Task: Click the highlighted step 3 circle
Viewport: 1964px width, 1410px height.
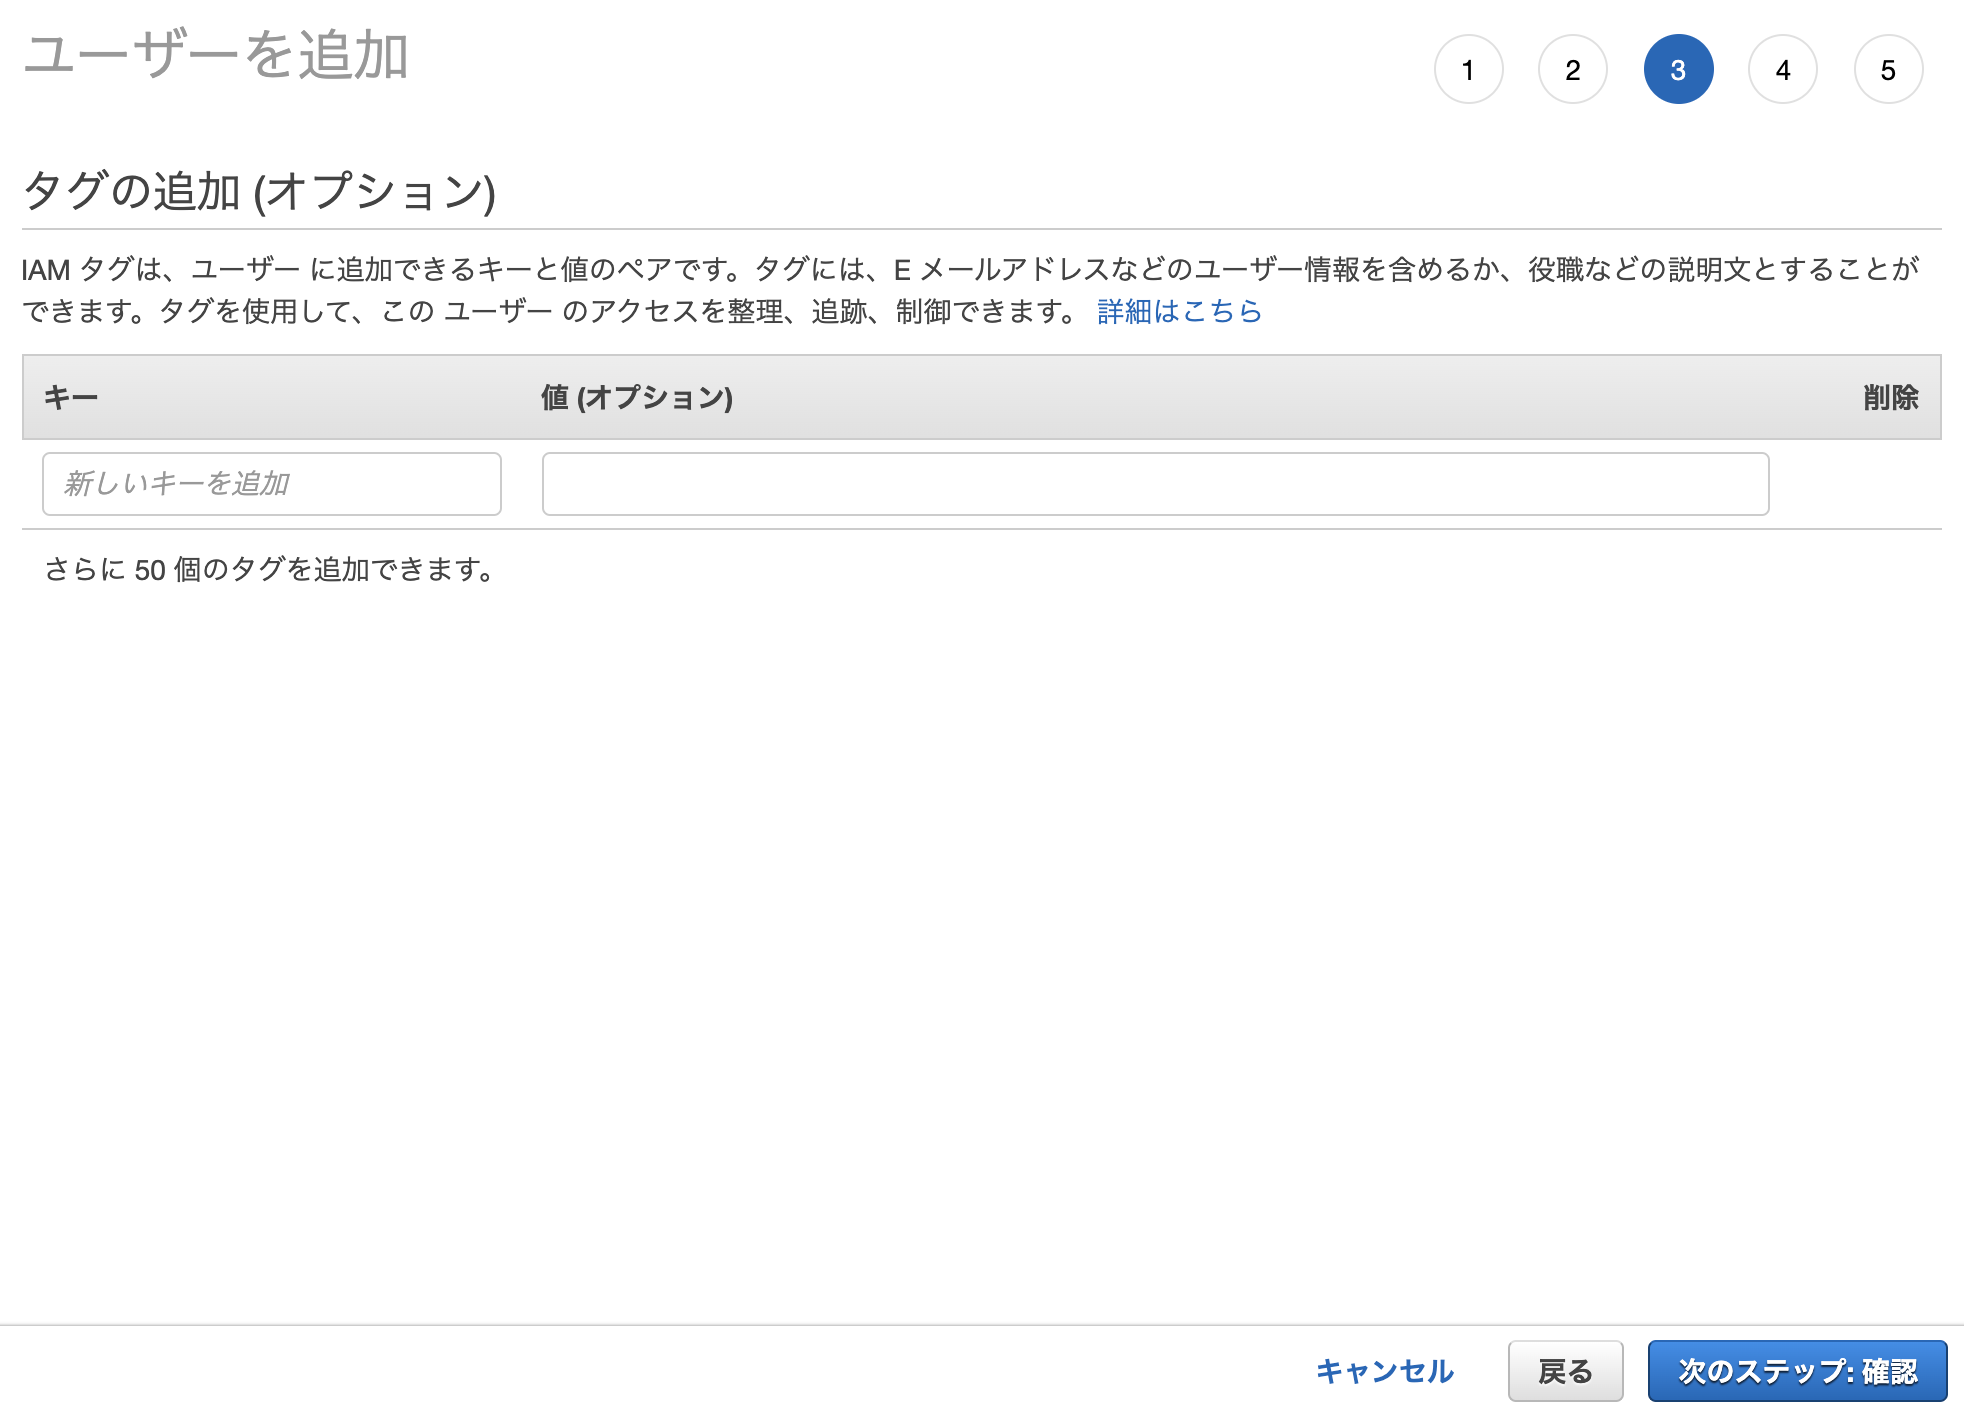Action: click(x=1681, y=69)
